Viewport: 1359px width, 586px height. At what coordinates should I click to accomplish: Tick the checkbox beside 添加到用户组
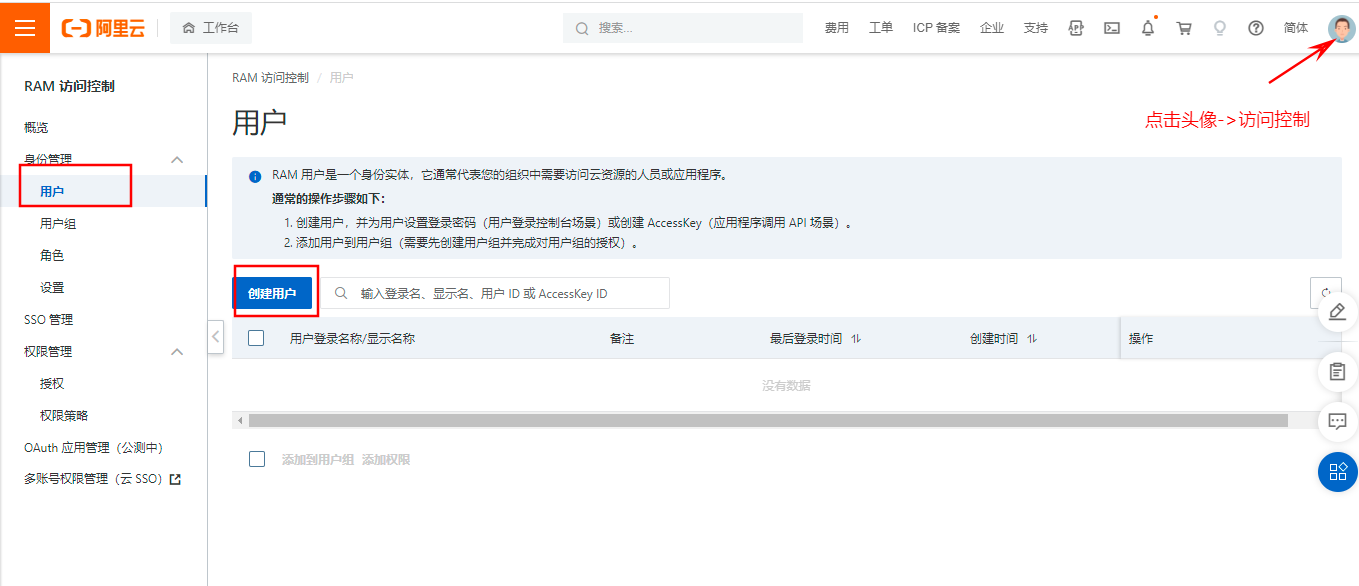257,459
